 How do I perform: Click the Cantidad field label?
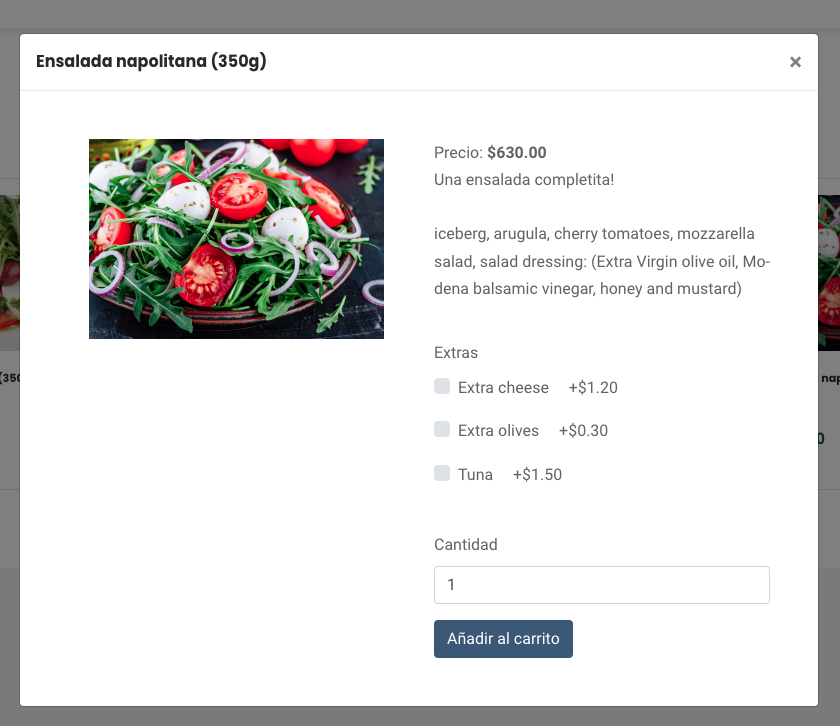tap(465, 545)
